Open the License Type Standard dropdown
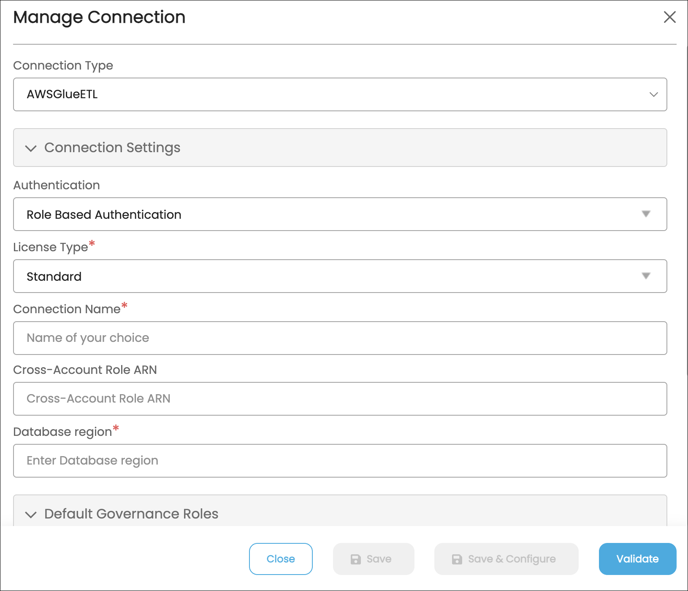Screen dimensions: 688x591 coord(340,276)
